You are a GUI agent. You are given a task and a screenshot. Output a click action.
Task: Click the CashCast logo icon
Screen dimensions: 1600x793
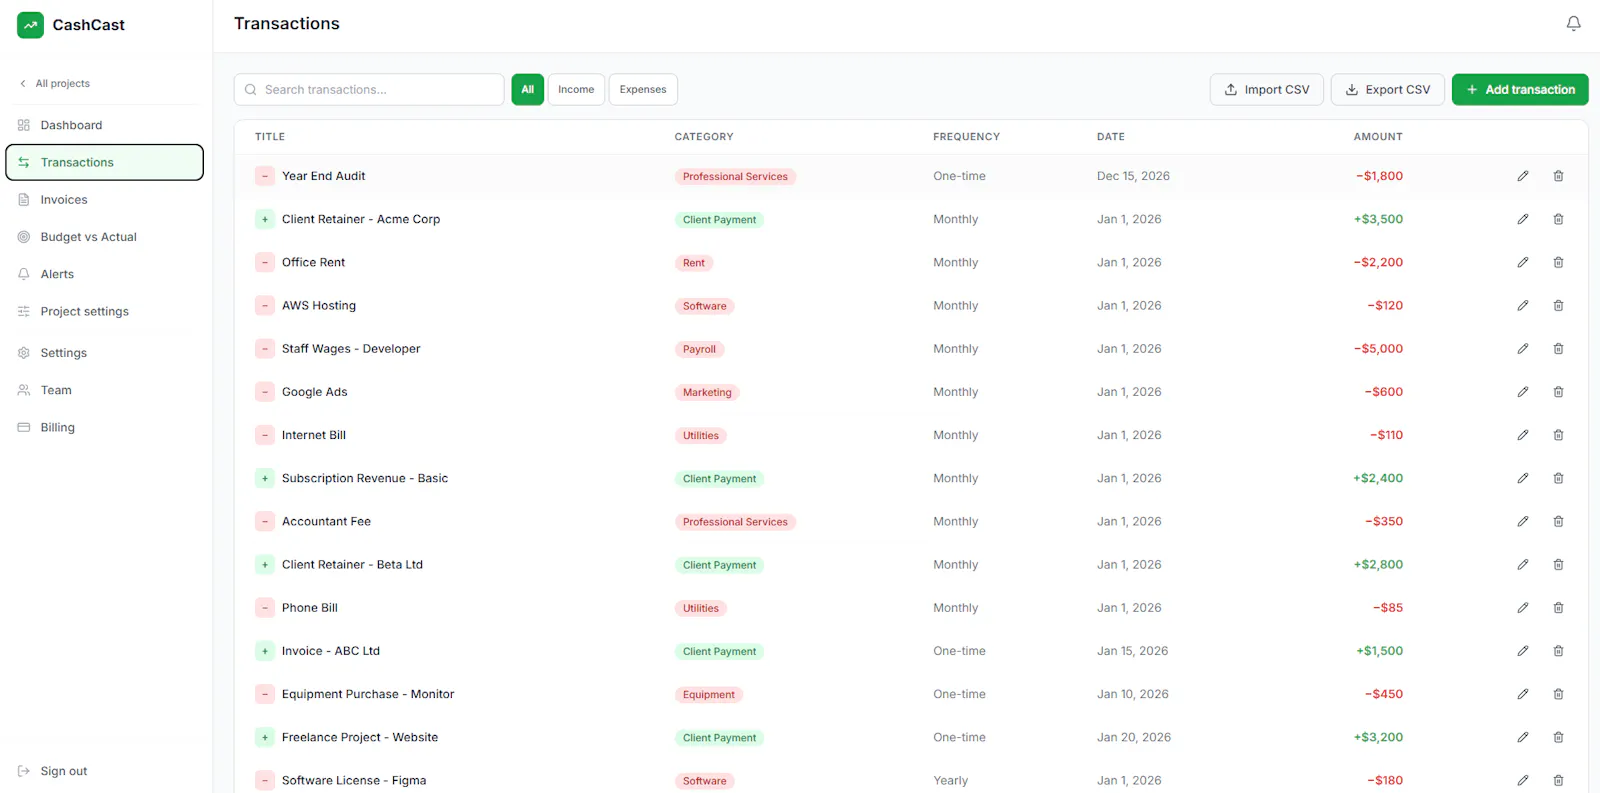pos(30,25)
